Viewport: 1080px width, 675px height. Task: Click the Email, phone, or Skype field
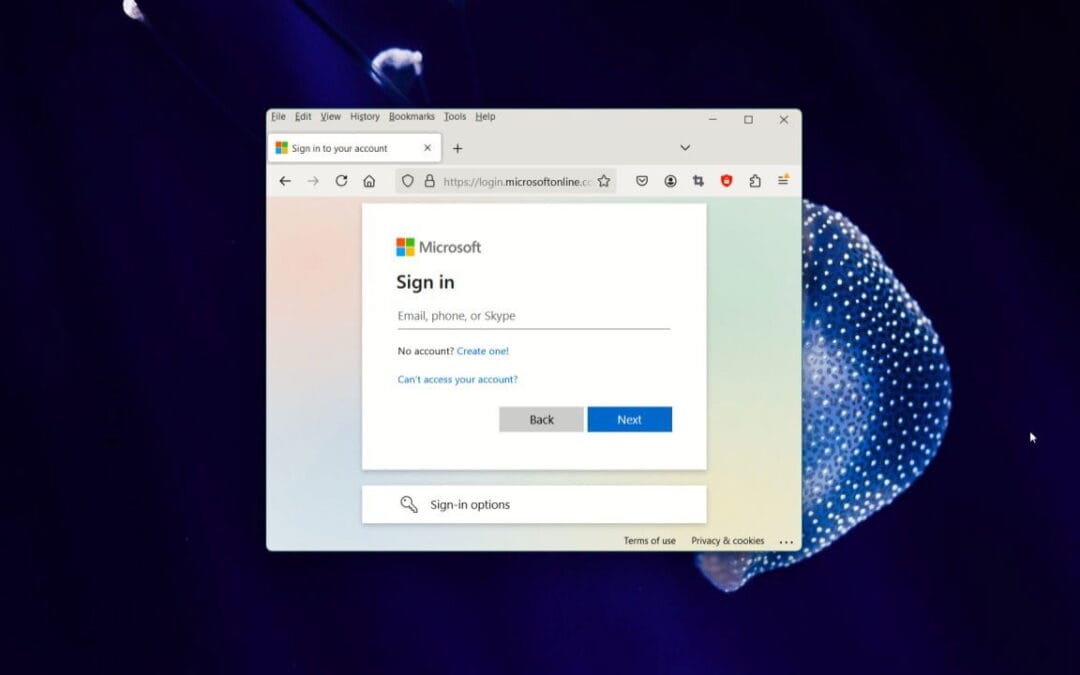[533, 315]
